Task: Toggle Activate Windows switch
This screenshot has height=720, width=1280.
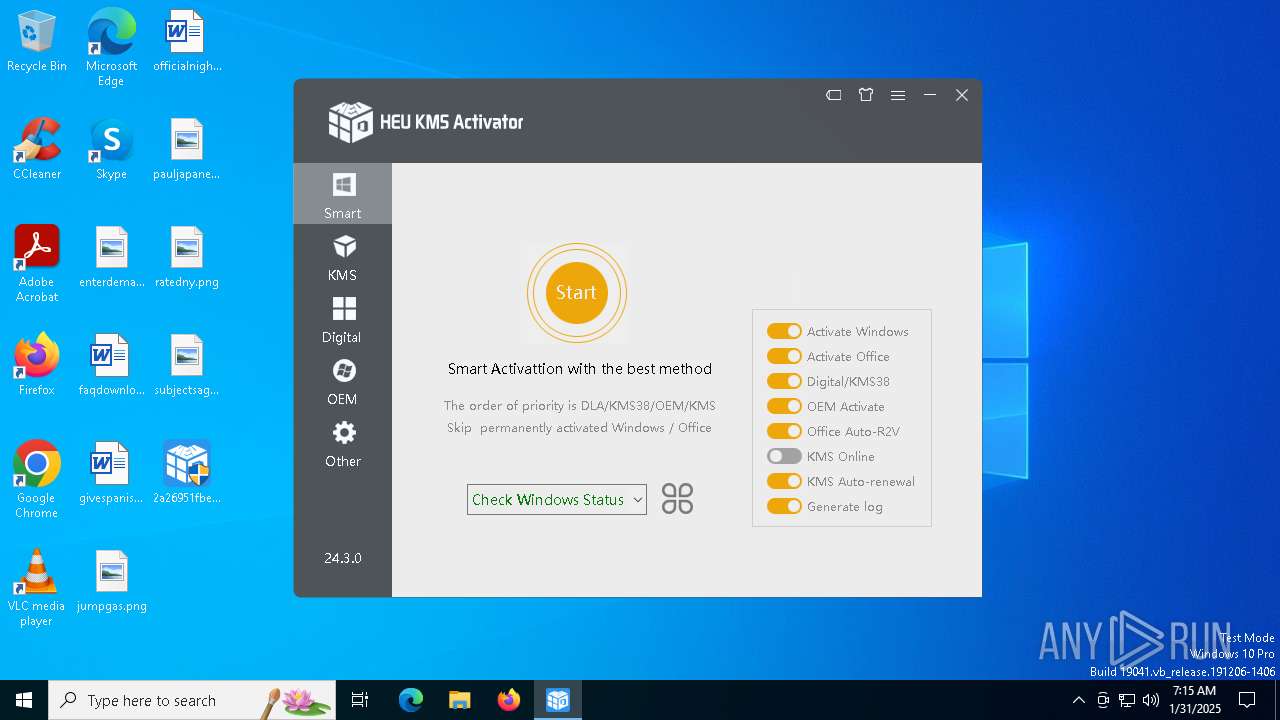Action: tap(784, 331)
